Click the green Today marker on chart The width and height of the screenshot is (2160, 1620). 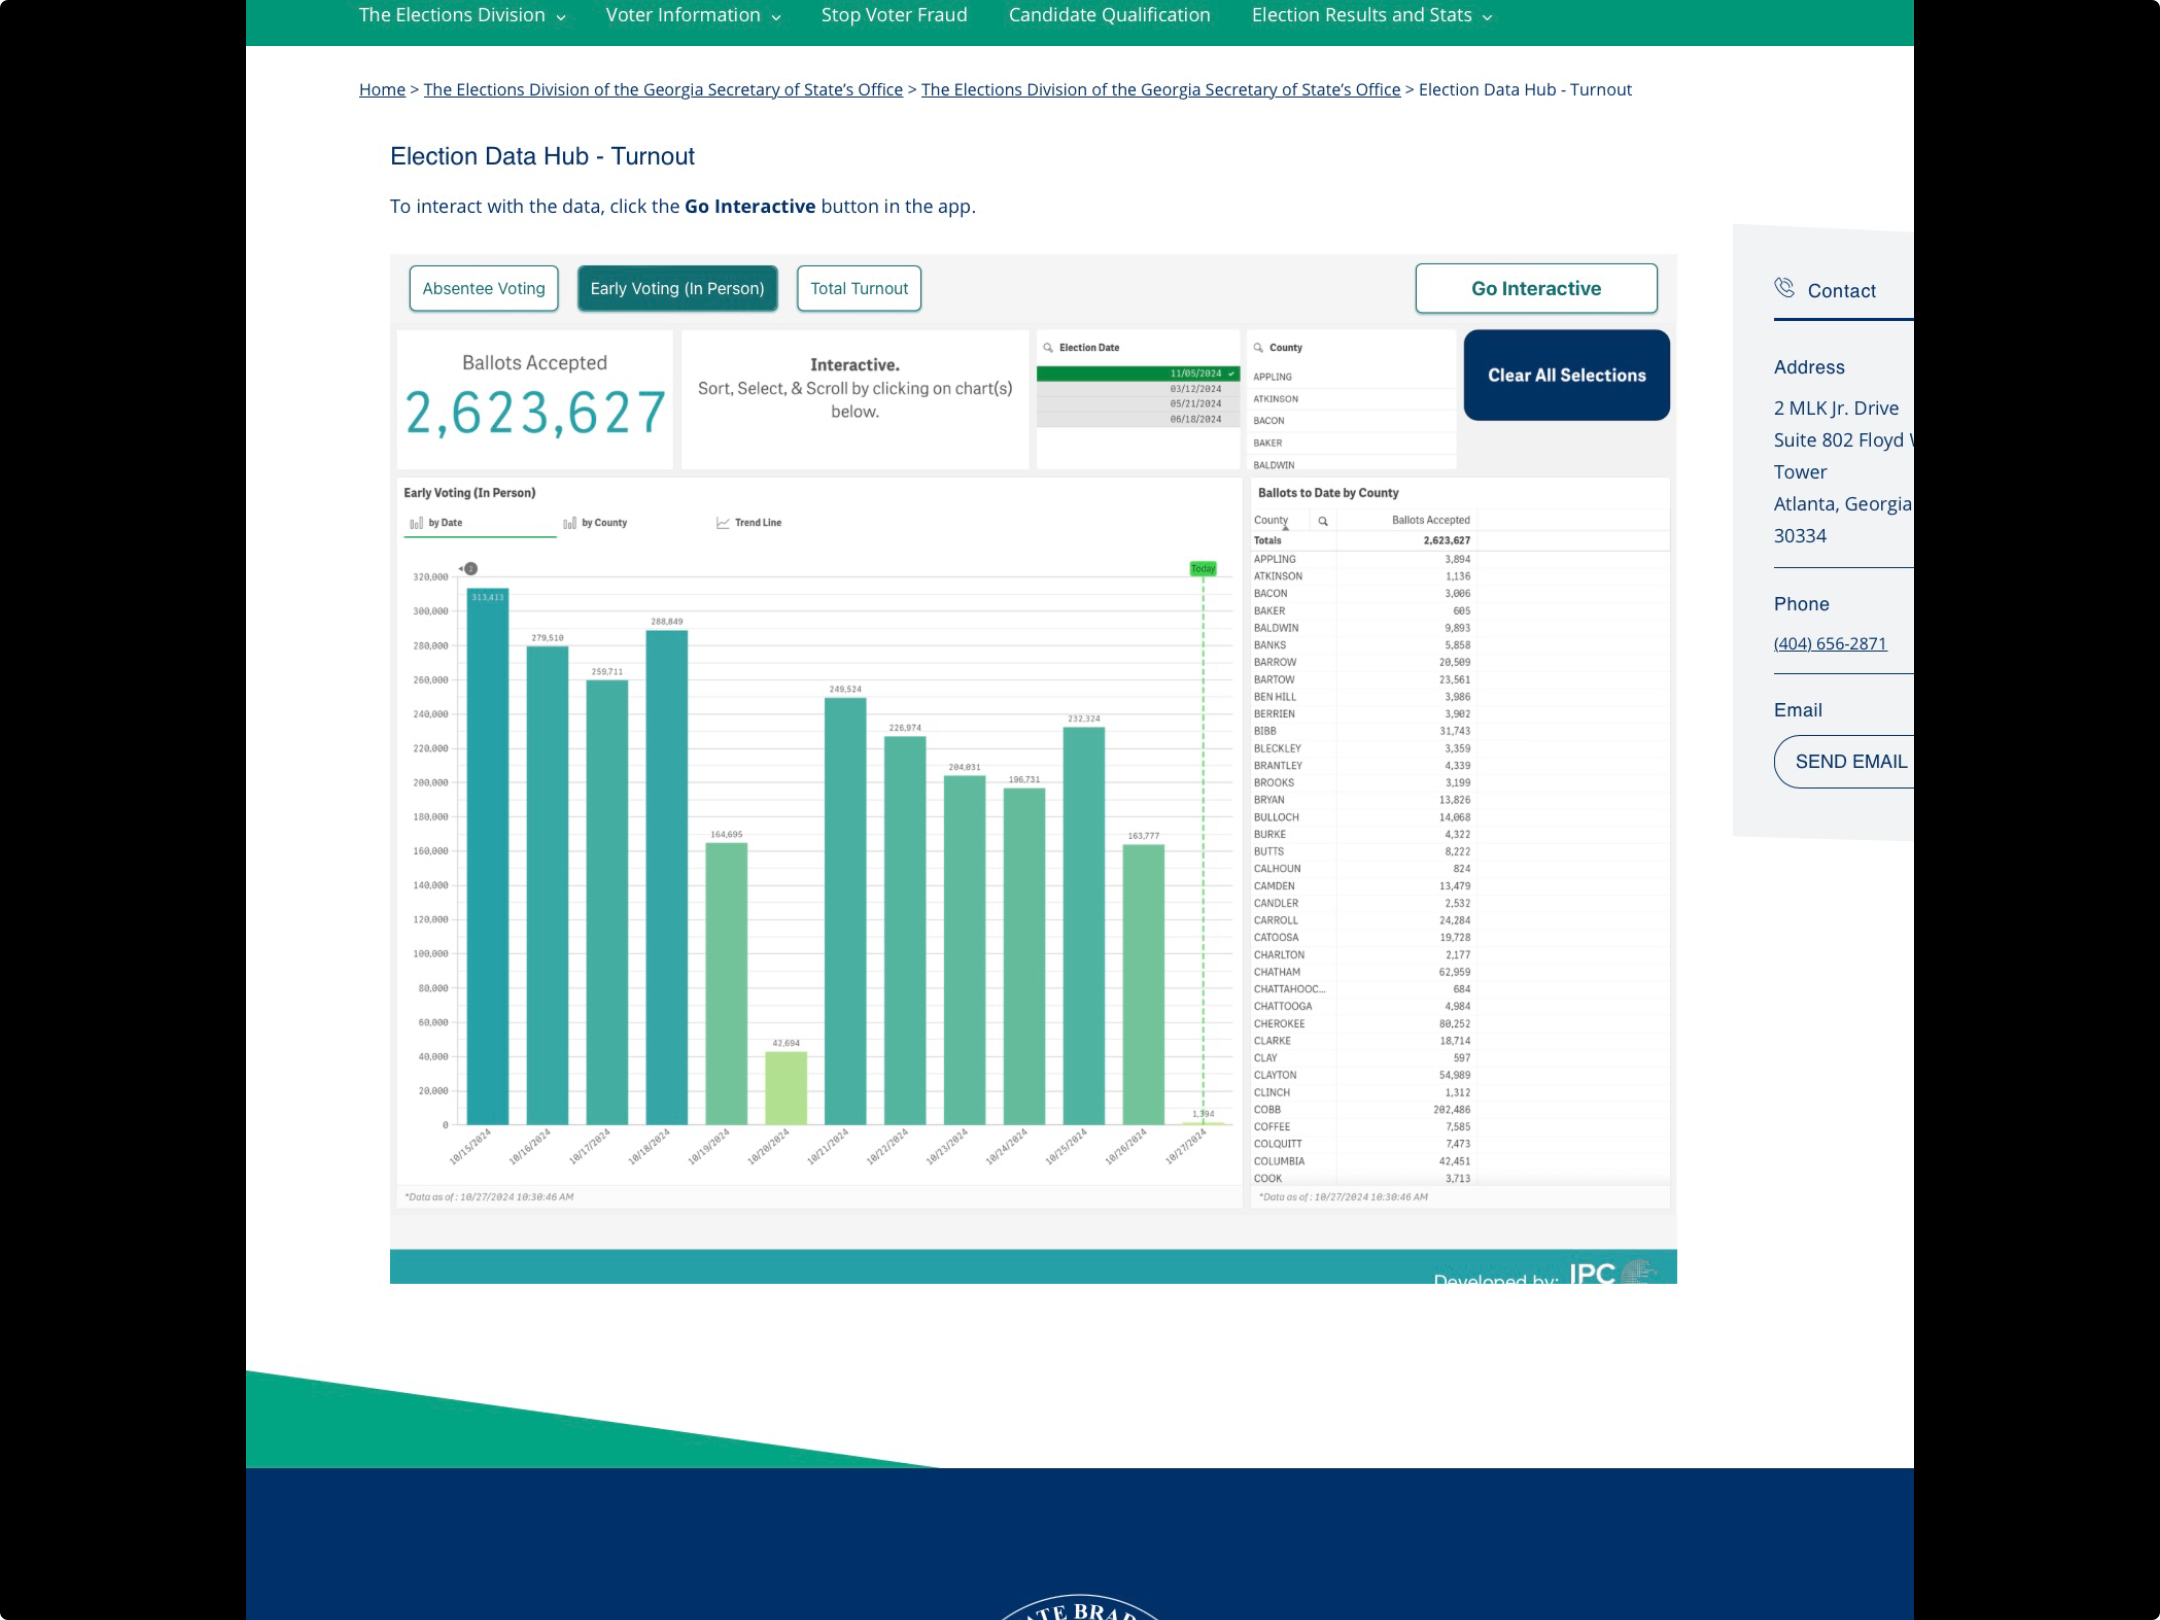pyautogui.click(x=1203, y=569)
